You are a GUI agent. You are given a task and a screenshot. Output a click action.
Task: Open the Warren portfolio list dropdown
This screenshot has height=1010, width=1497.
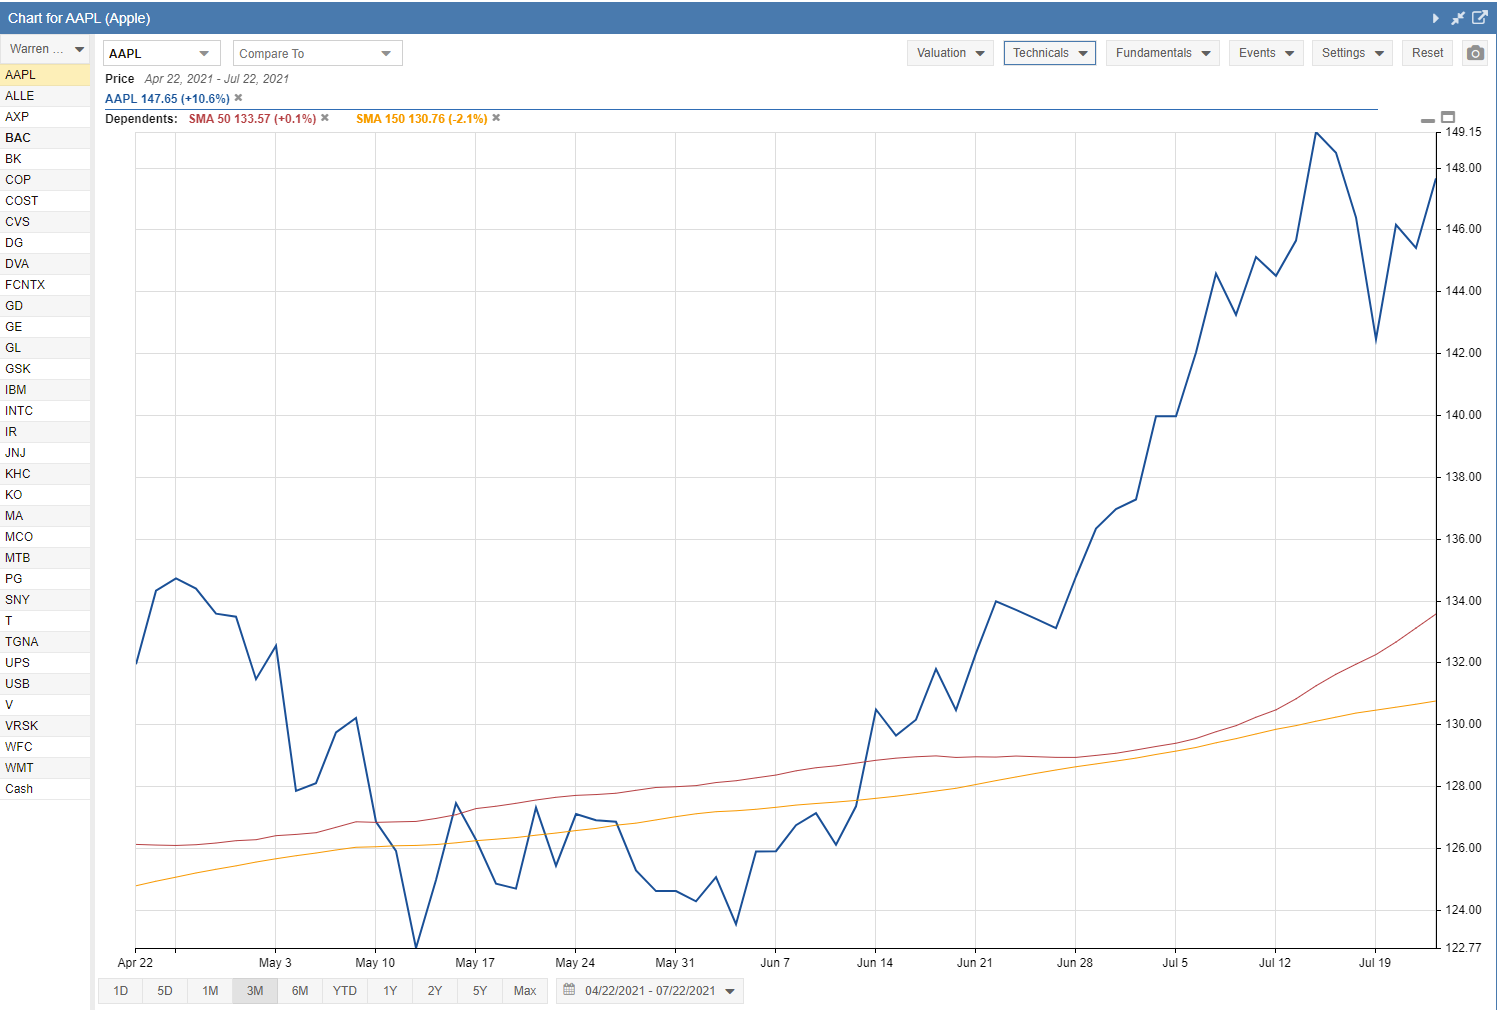click(46, 49)
